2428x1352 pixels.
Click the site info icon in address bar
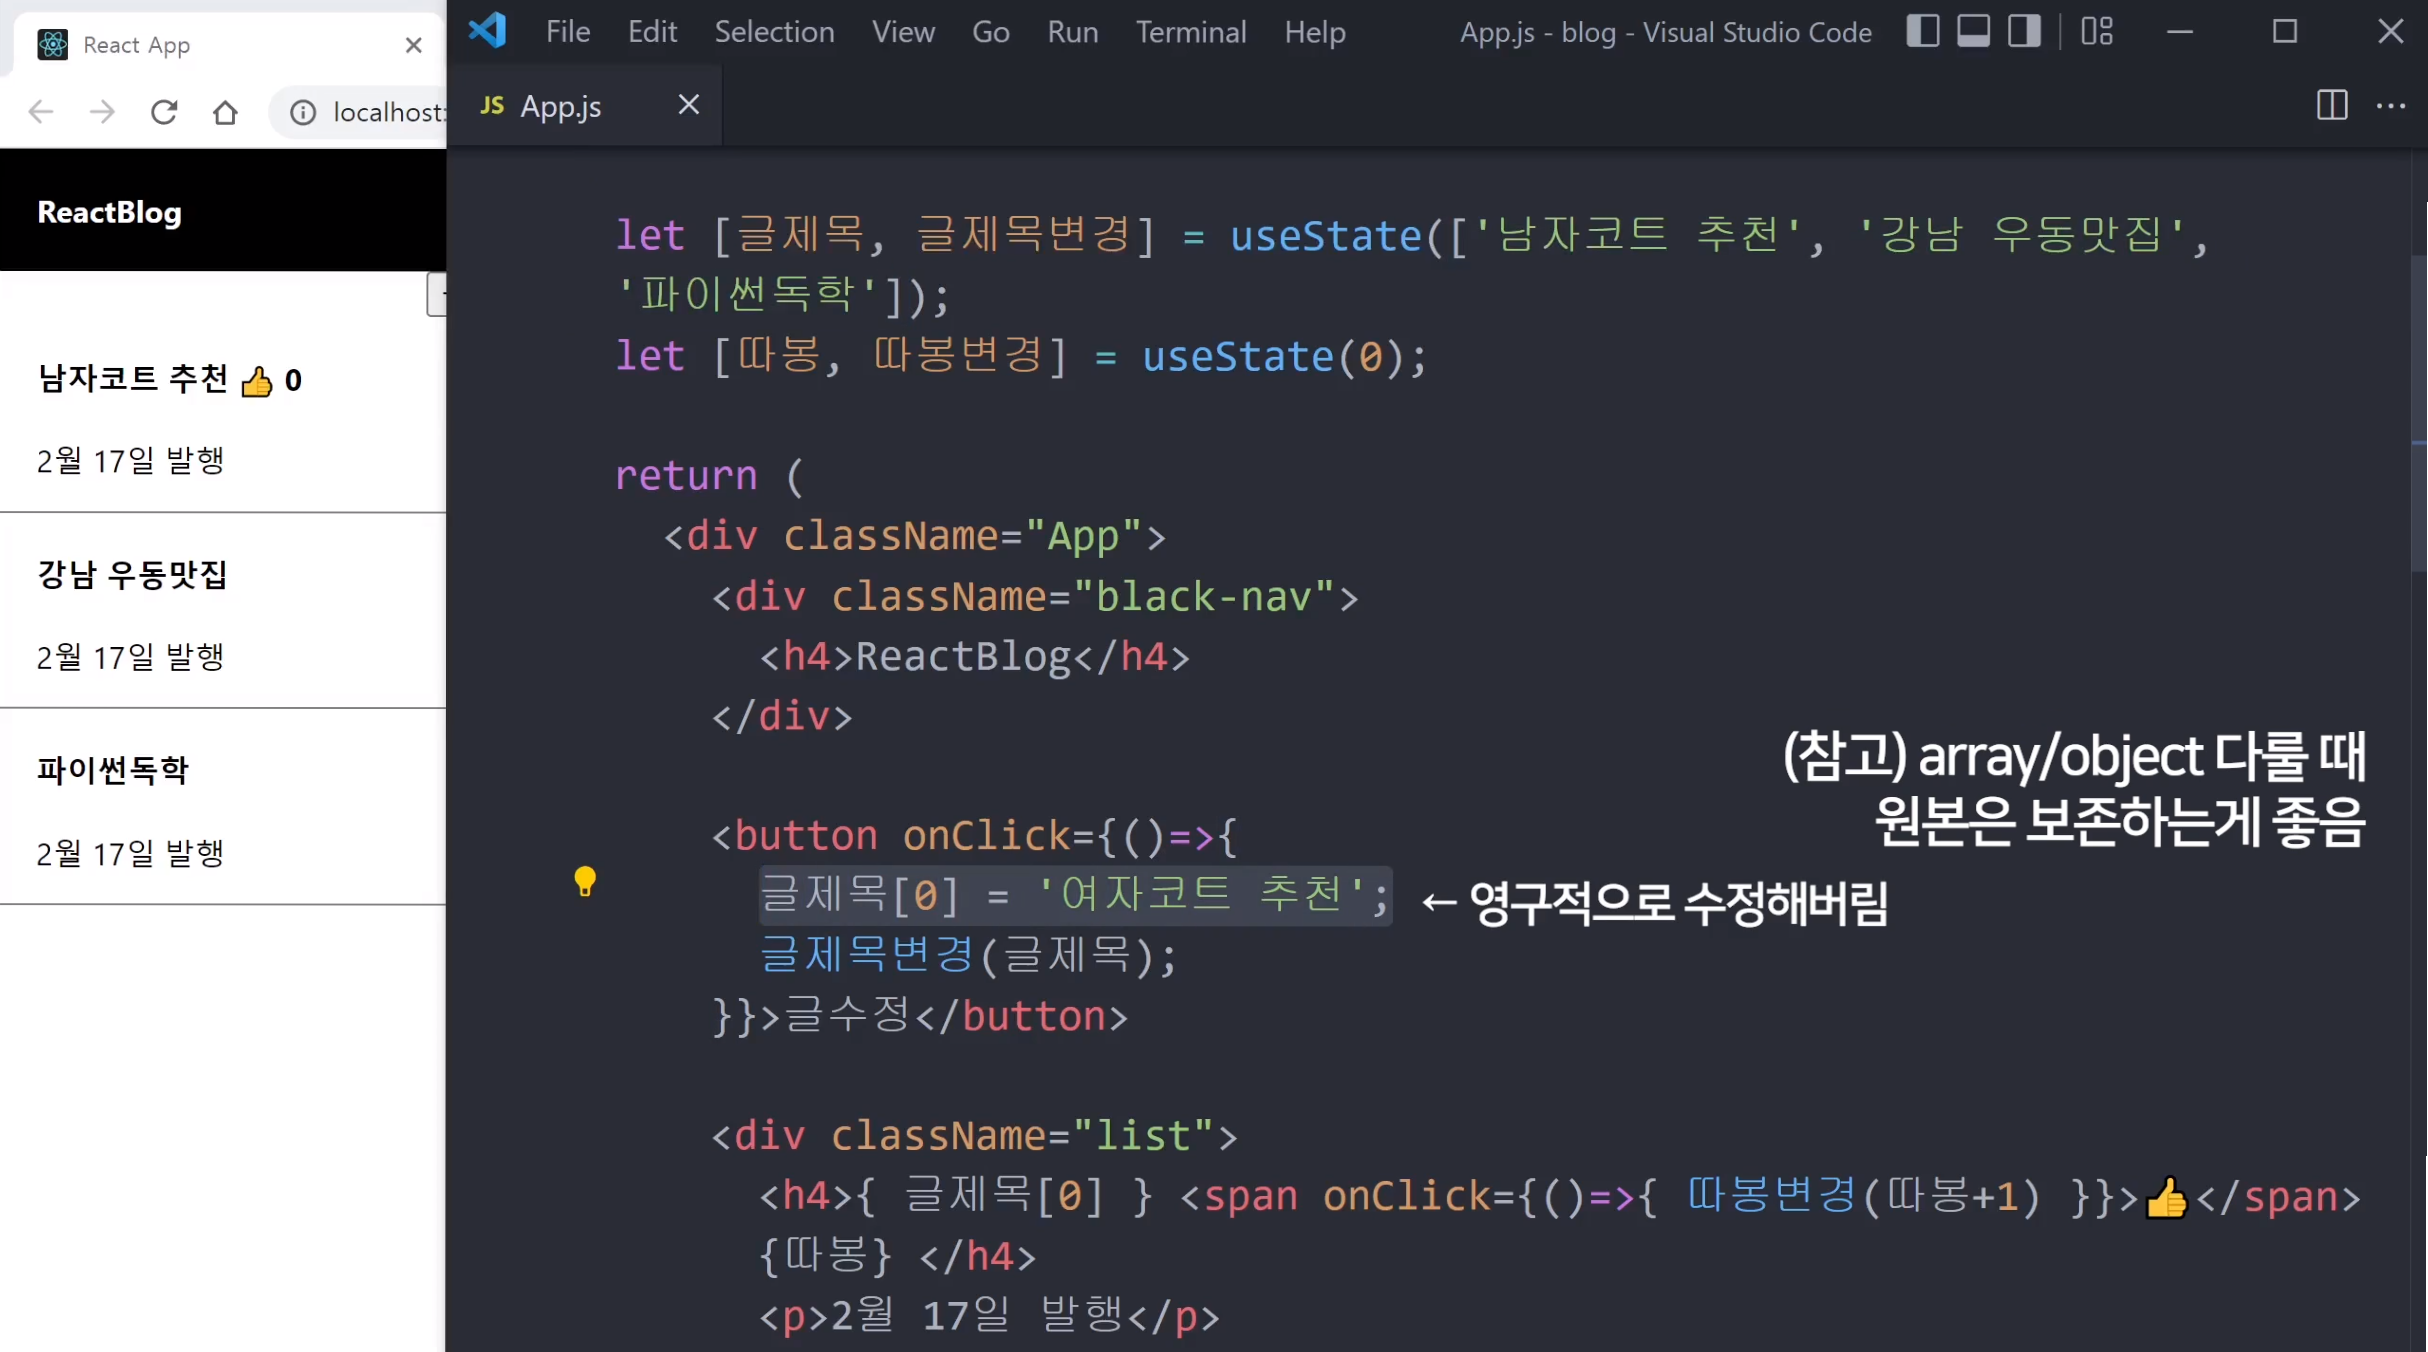pyautogui.click(x=303, y=112)
